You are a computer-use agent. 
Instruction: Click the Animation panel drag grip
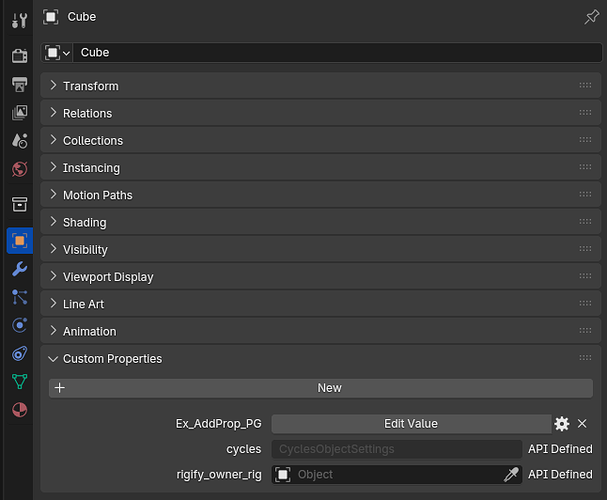(x=585, y=331)
